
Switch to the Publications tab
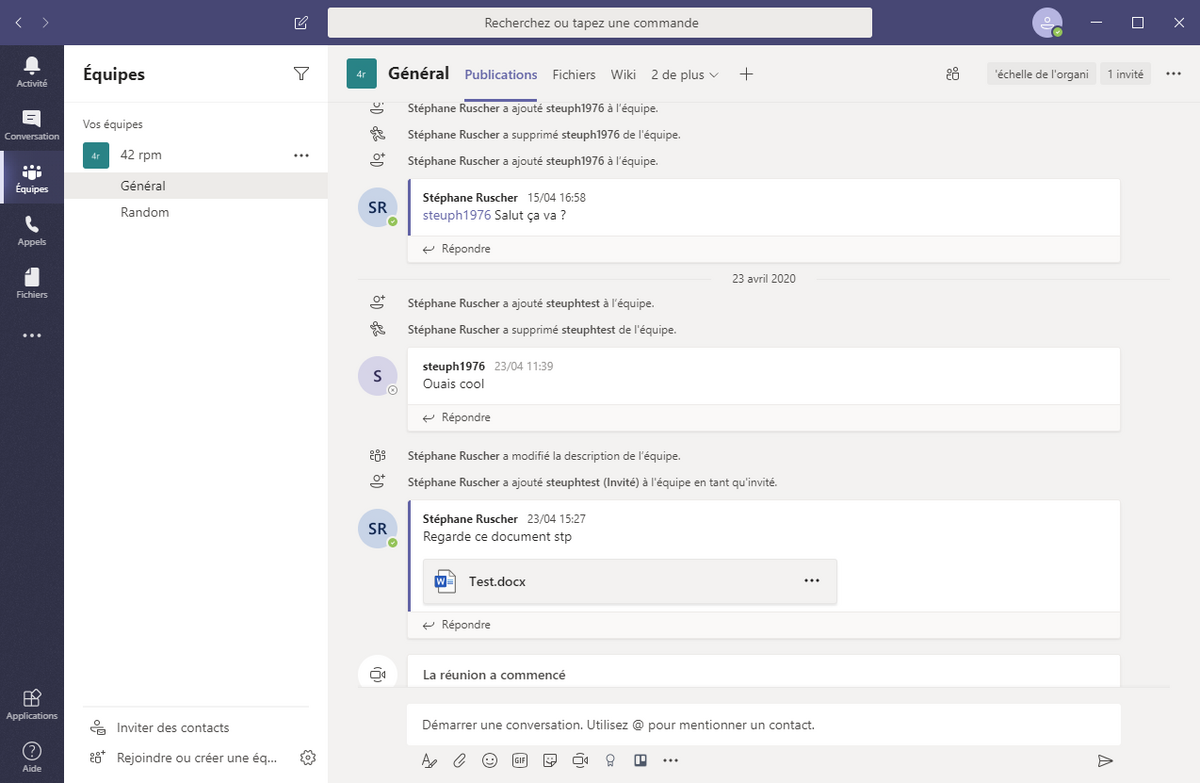click(x=501, y=74)
